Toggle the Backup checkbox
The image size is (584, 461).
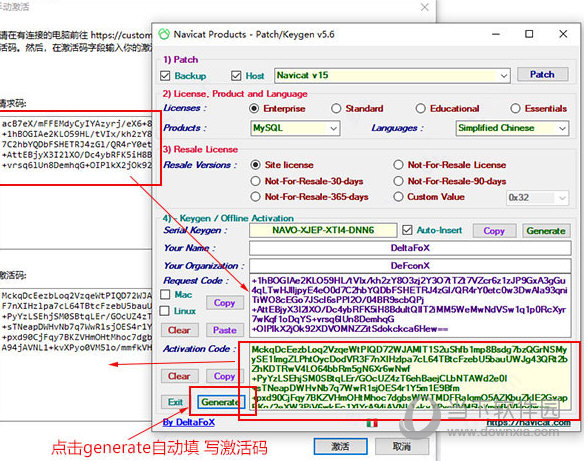[165, 76]
